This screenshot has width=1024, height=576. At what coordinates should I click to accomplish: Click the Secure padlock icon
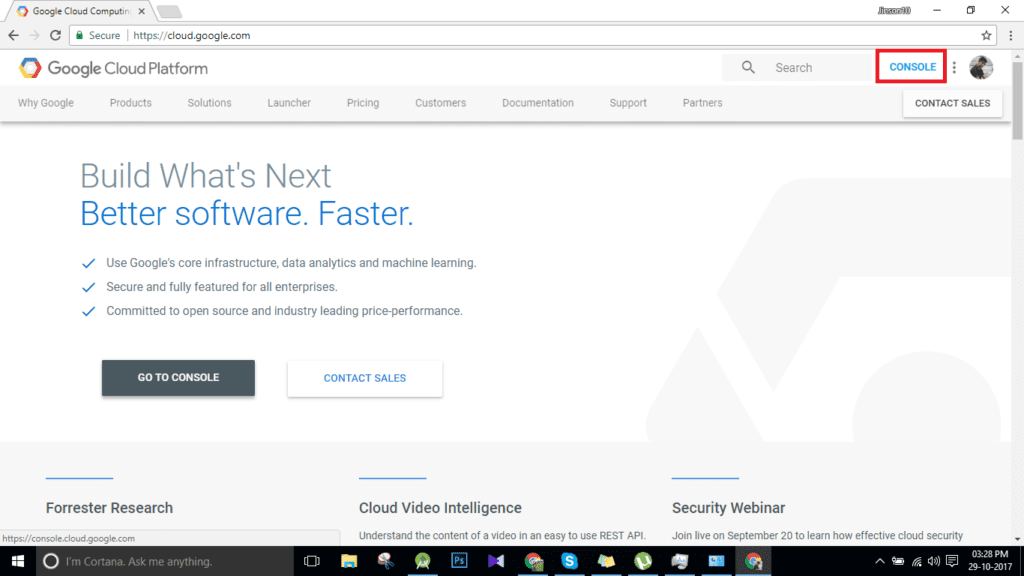pos(80,35)
